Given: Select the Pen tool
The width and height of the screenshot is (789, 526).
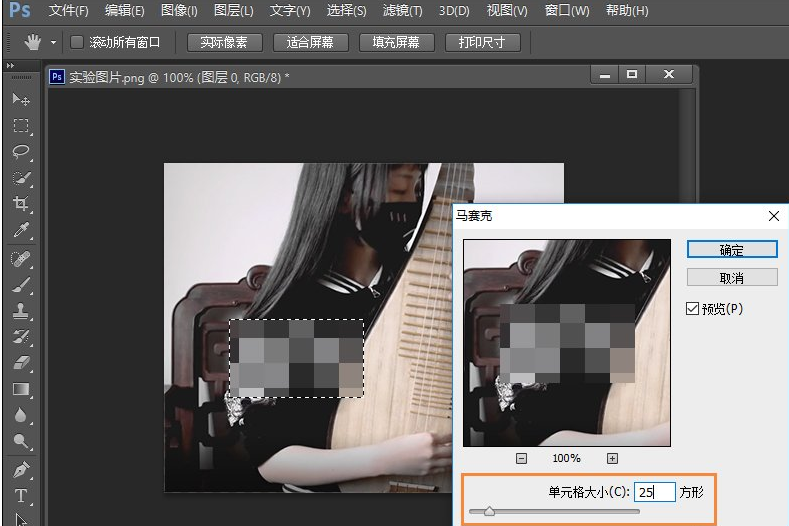Looking at the screenshot, I should (x=21, y=470).
